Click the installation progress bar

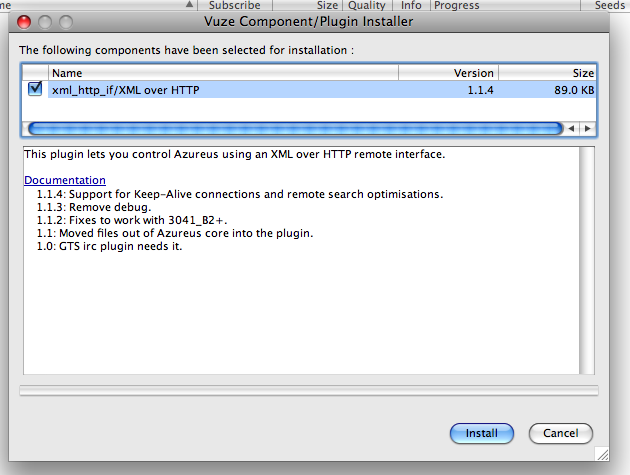tap(309, 391)
